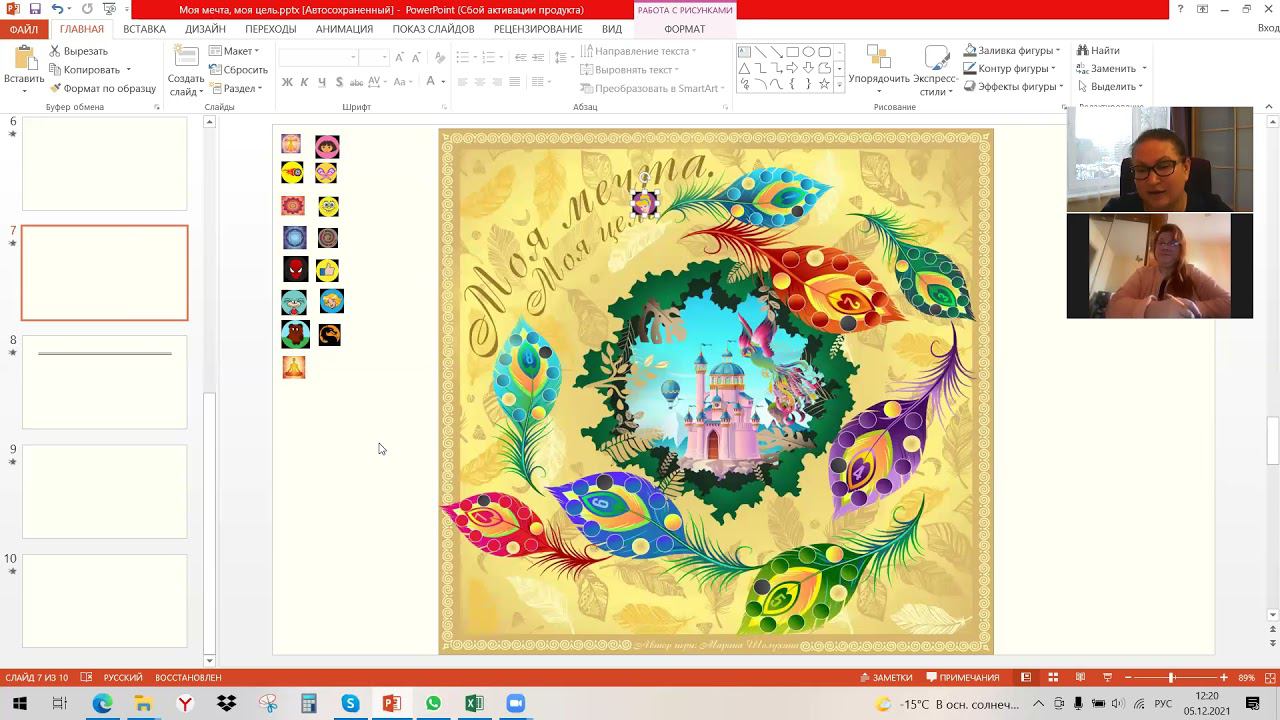The height and width of the screenshot is (720, 1280).
Task: Select the brown bear icon beside slide
Action: (295, 334)
